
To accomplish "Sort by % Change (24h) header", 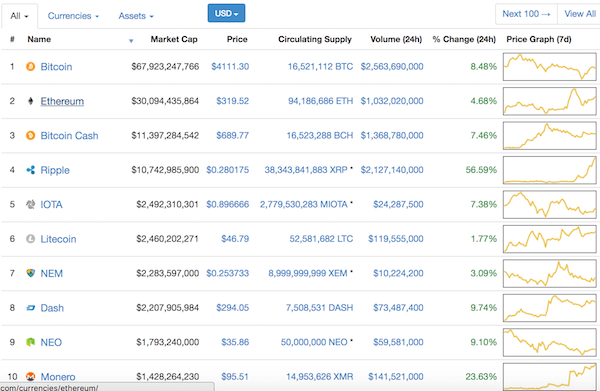I will click(x=464, y=39).
